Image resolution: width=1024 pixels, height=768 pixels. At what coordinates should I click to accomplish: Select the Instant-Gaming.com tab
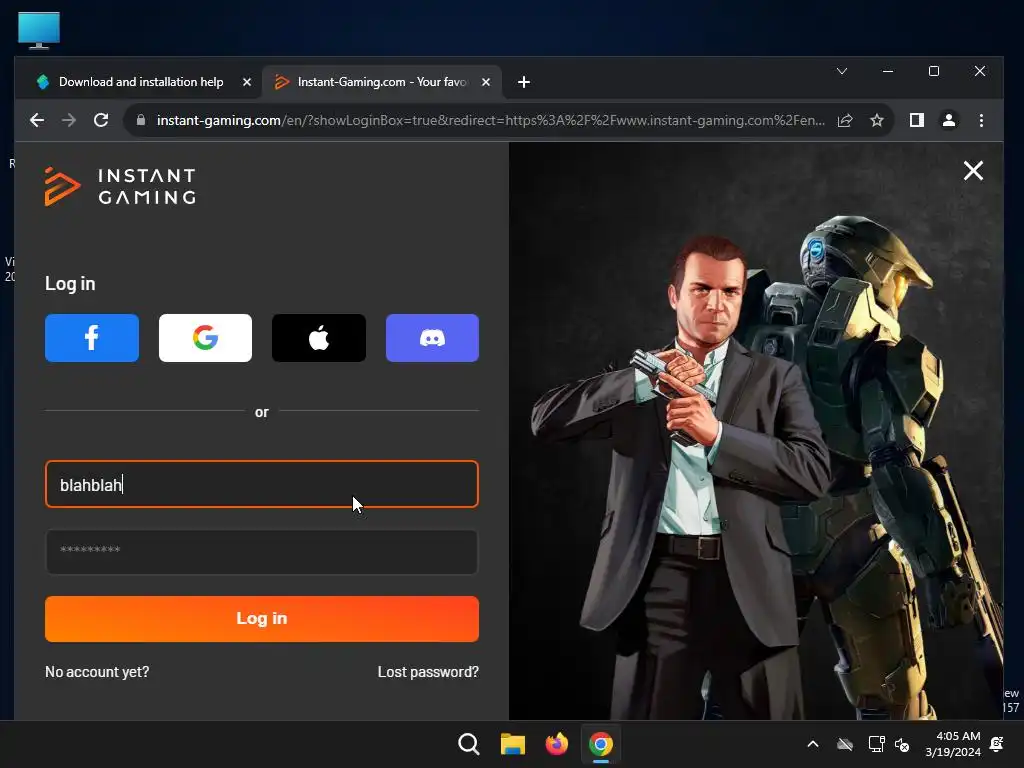tap(382, 82)
